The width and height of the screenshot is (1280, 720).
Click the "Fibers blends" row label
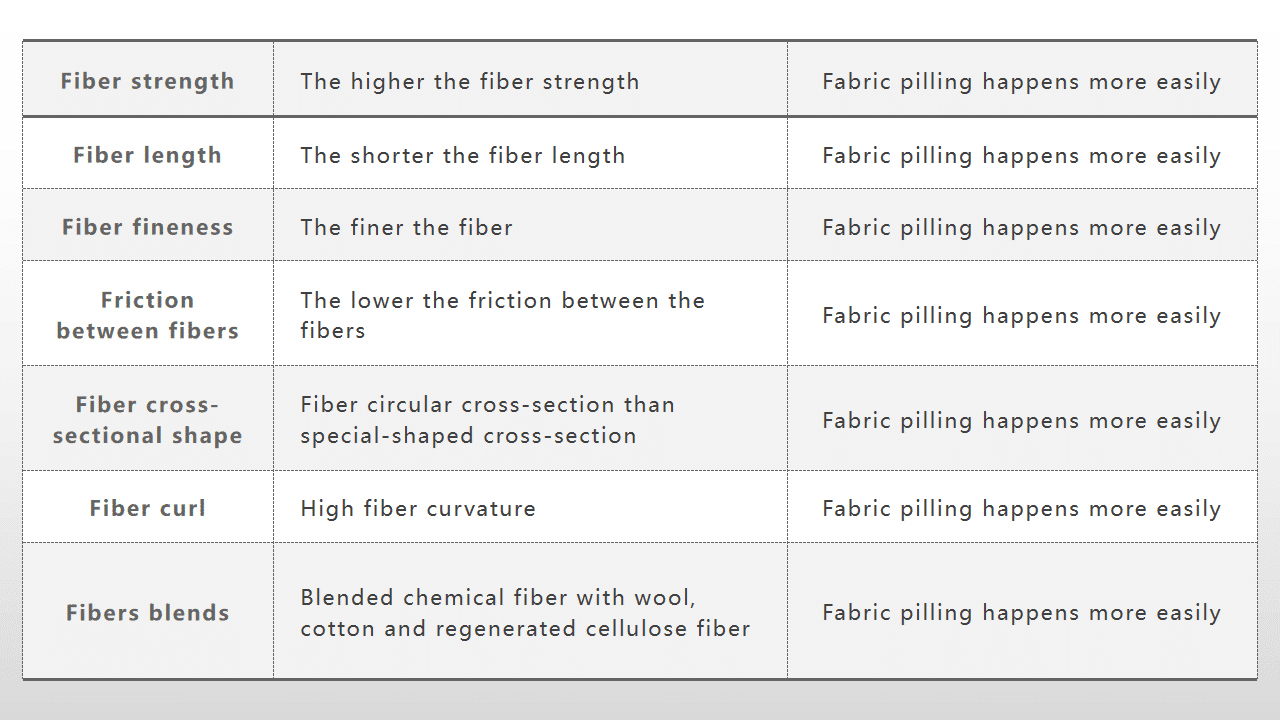pos(147,613)
